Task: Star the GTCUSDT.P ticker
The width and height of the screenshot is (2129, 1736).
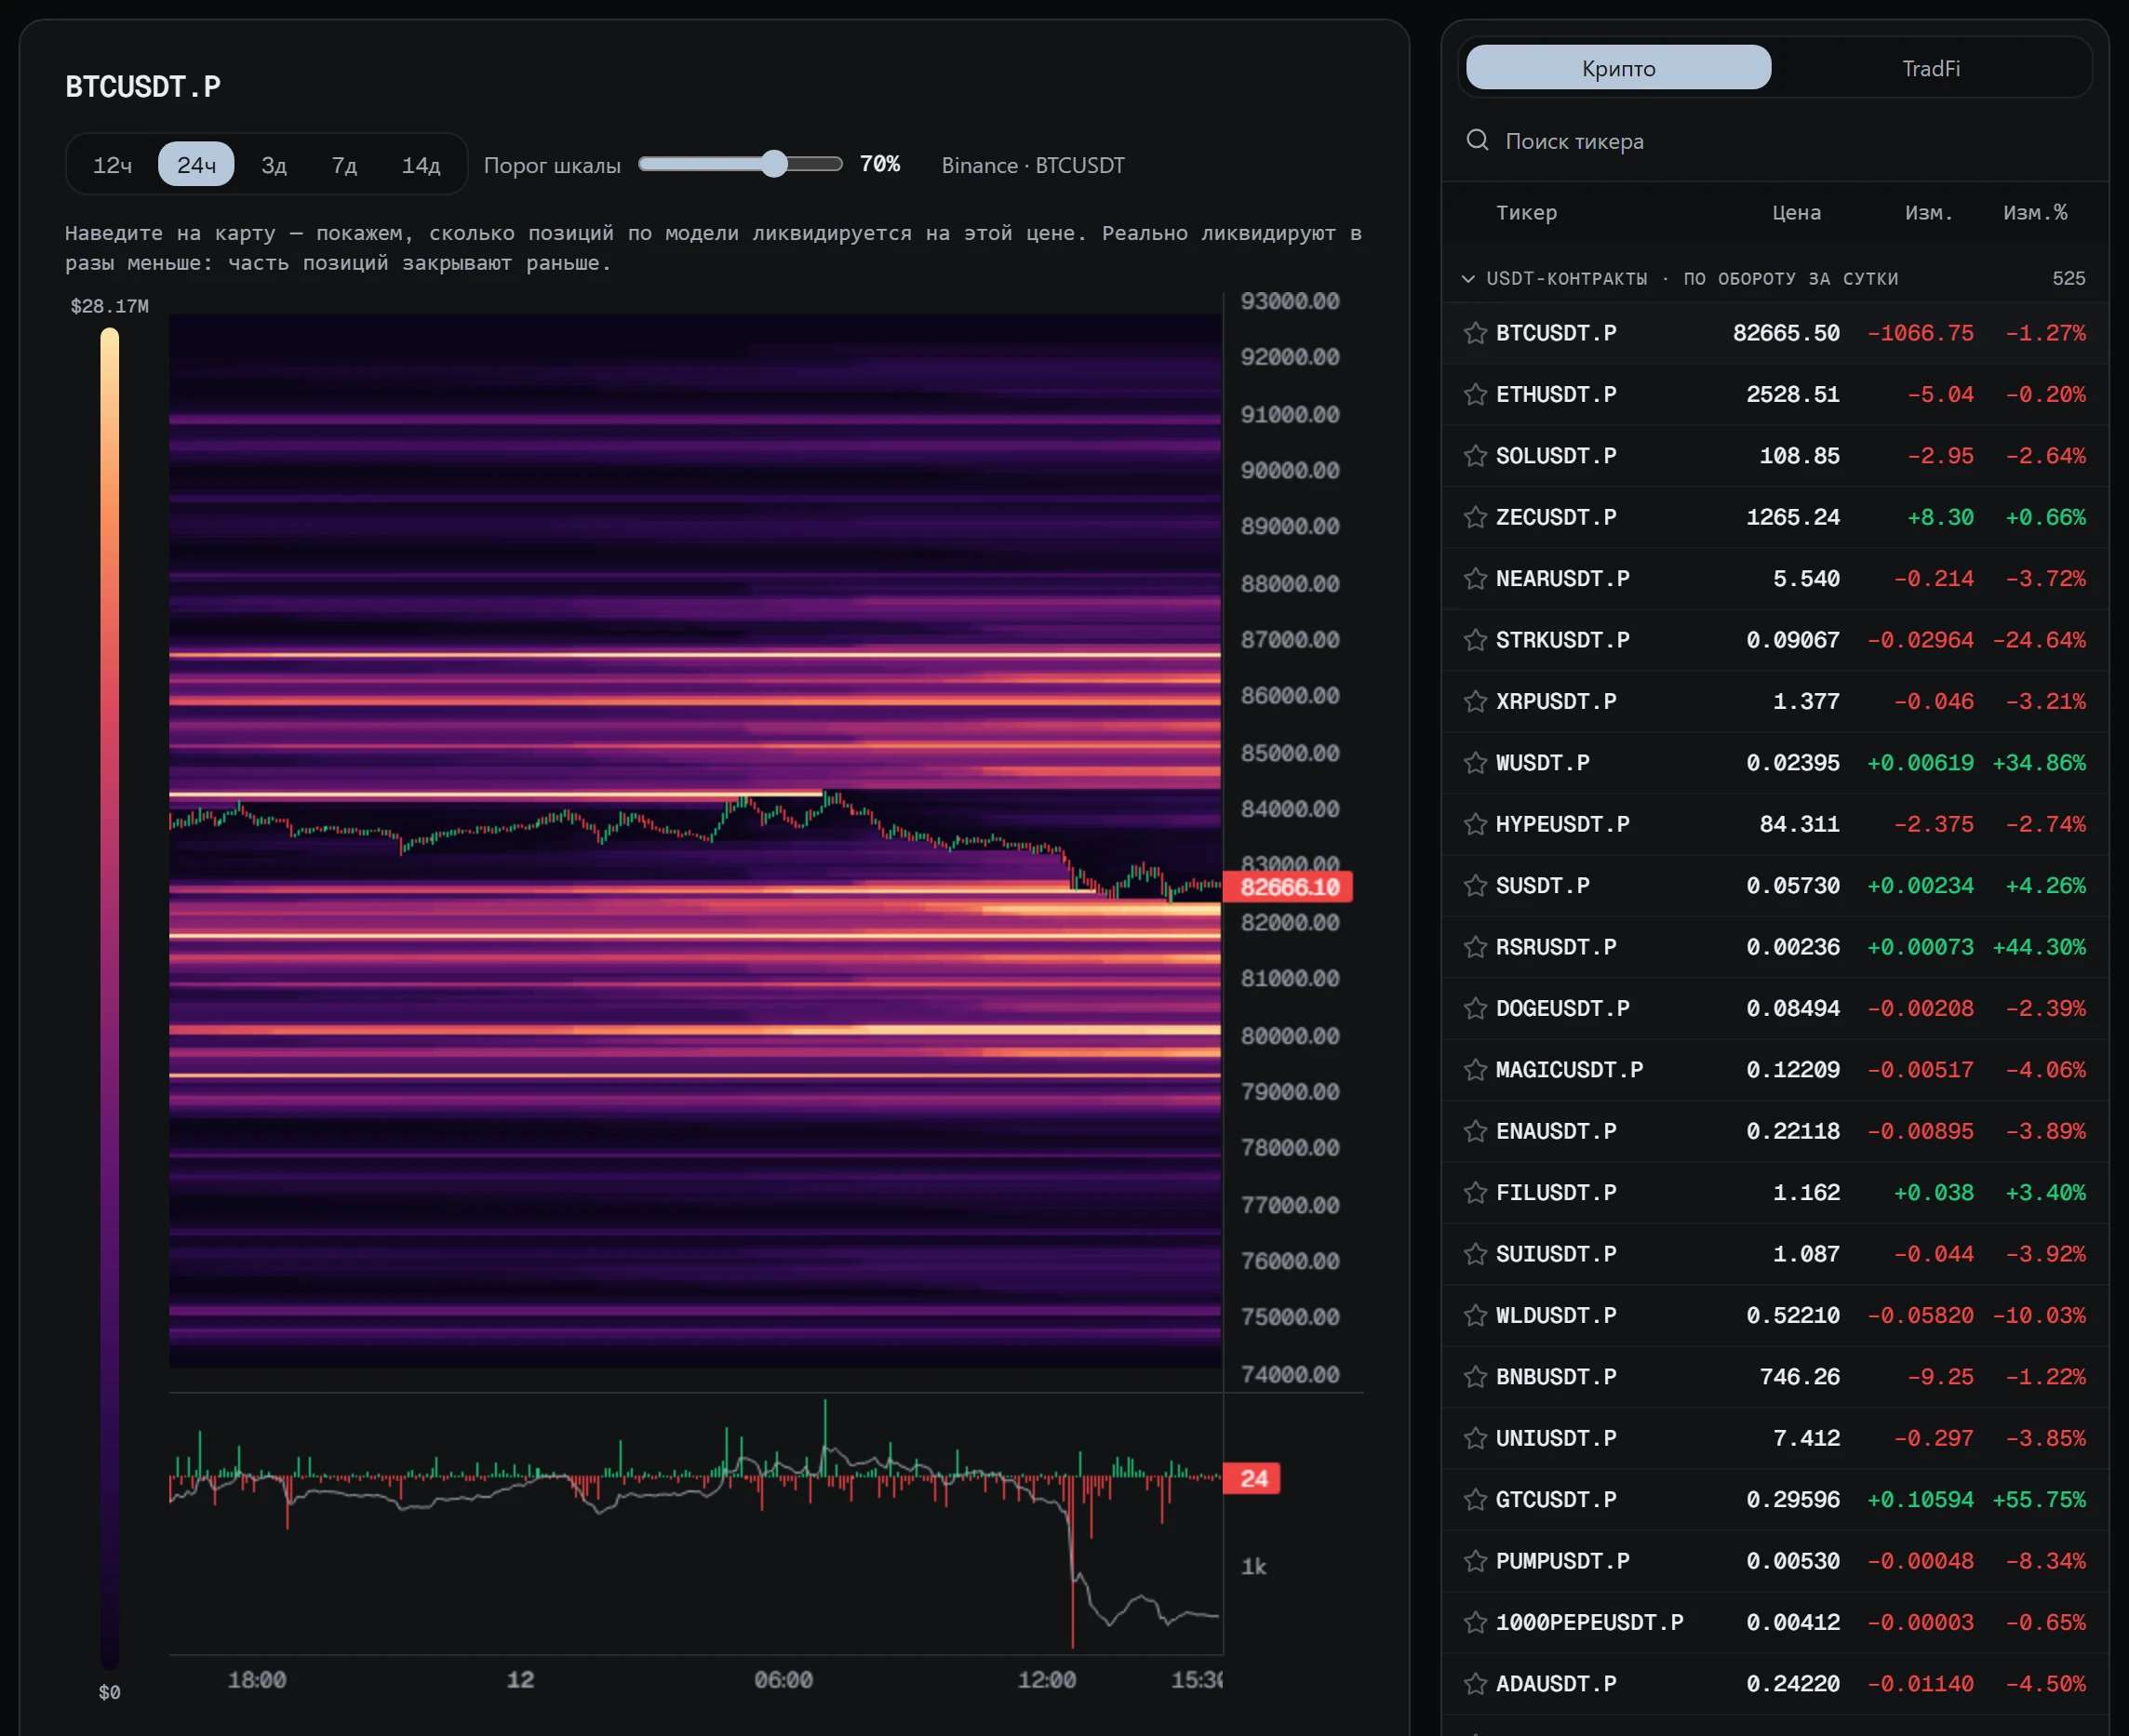Action: (1475, 1499)
